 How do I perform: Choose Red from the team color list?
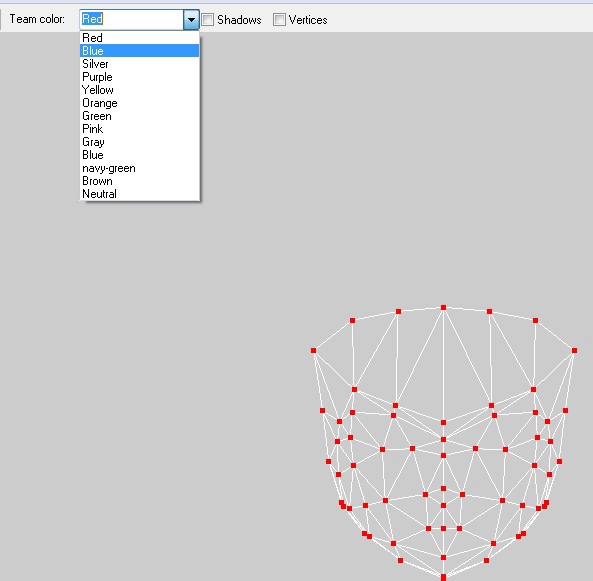click(140, 38)
